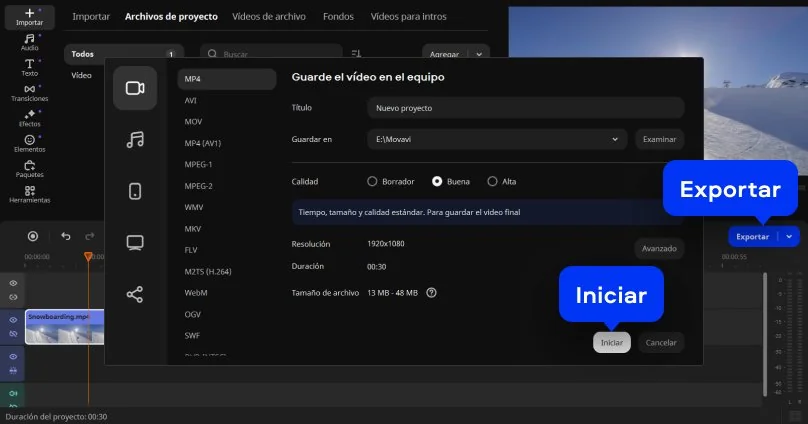Open the Texto tool

pyautogui.click(x=30, y=67)
